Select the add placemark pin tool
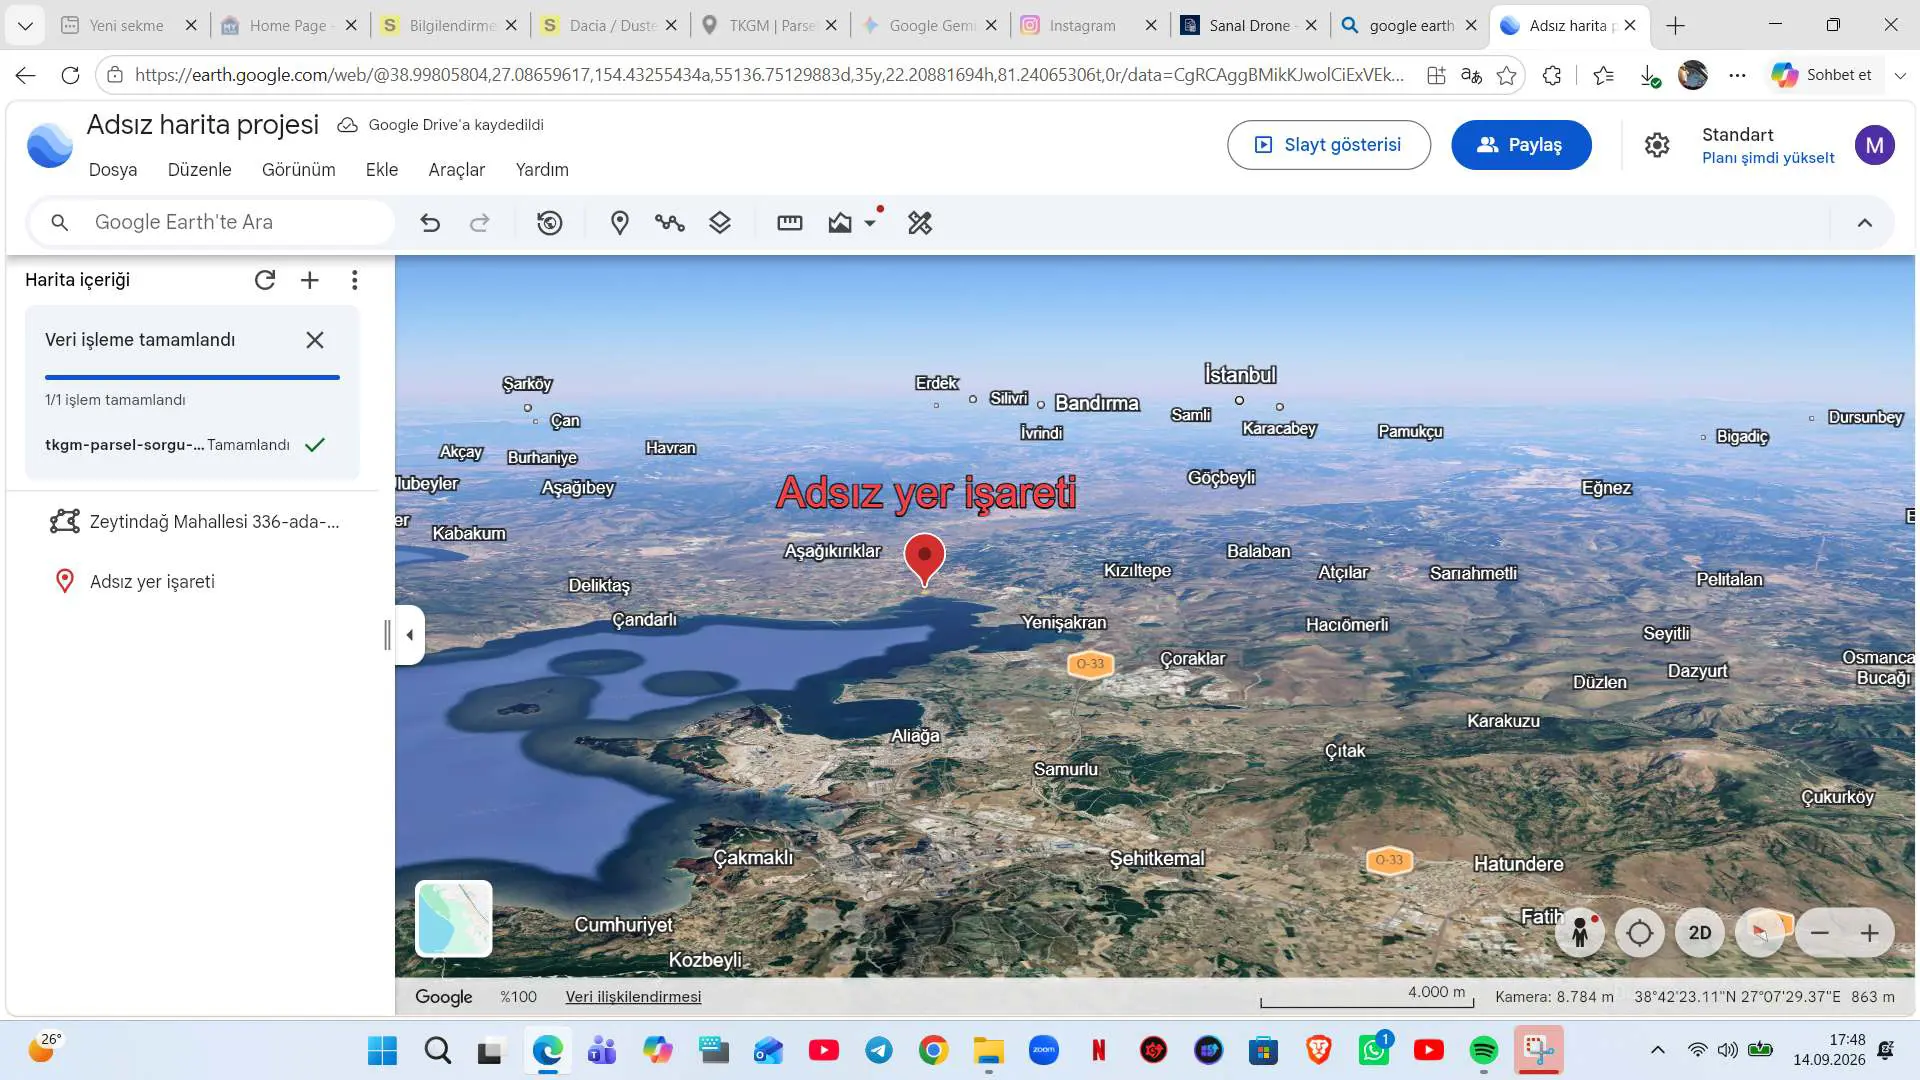This screenshot has height=1080, width=1920. pos(620,223)
